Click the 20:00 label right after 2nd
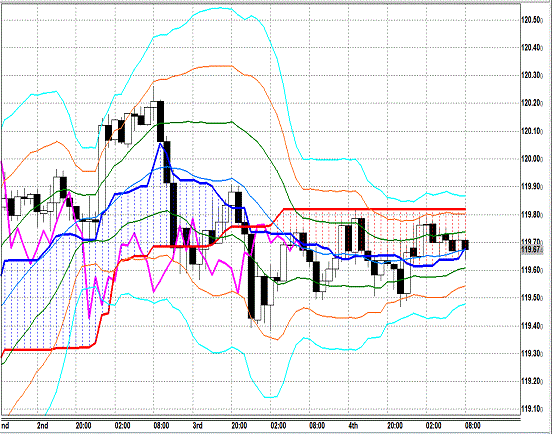This screenshot has height=434, width=552. pos(83,426)
